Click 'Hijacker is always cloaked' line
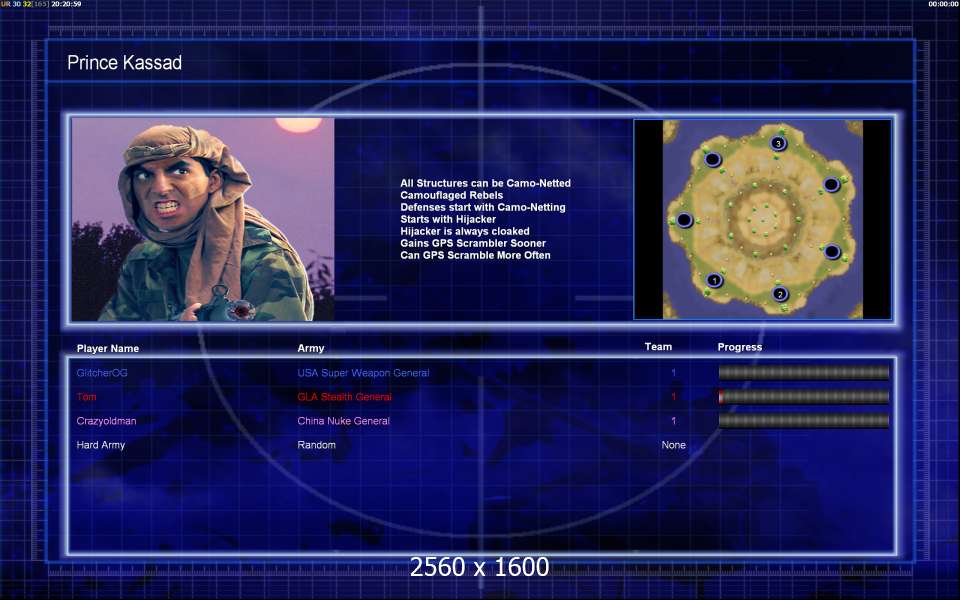This screenshot has width=960, height=600. point(465,231)
